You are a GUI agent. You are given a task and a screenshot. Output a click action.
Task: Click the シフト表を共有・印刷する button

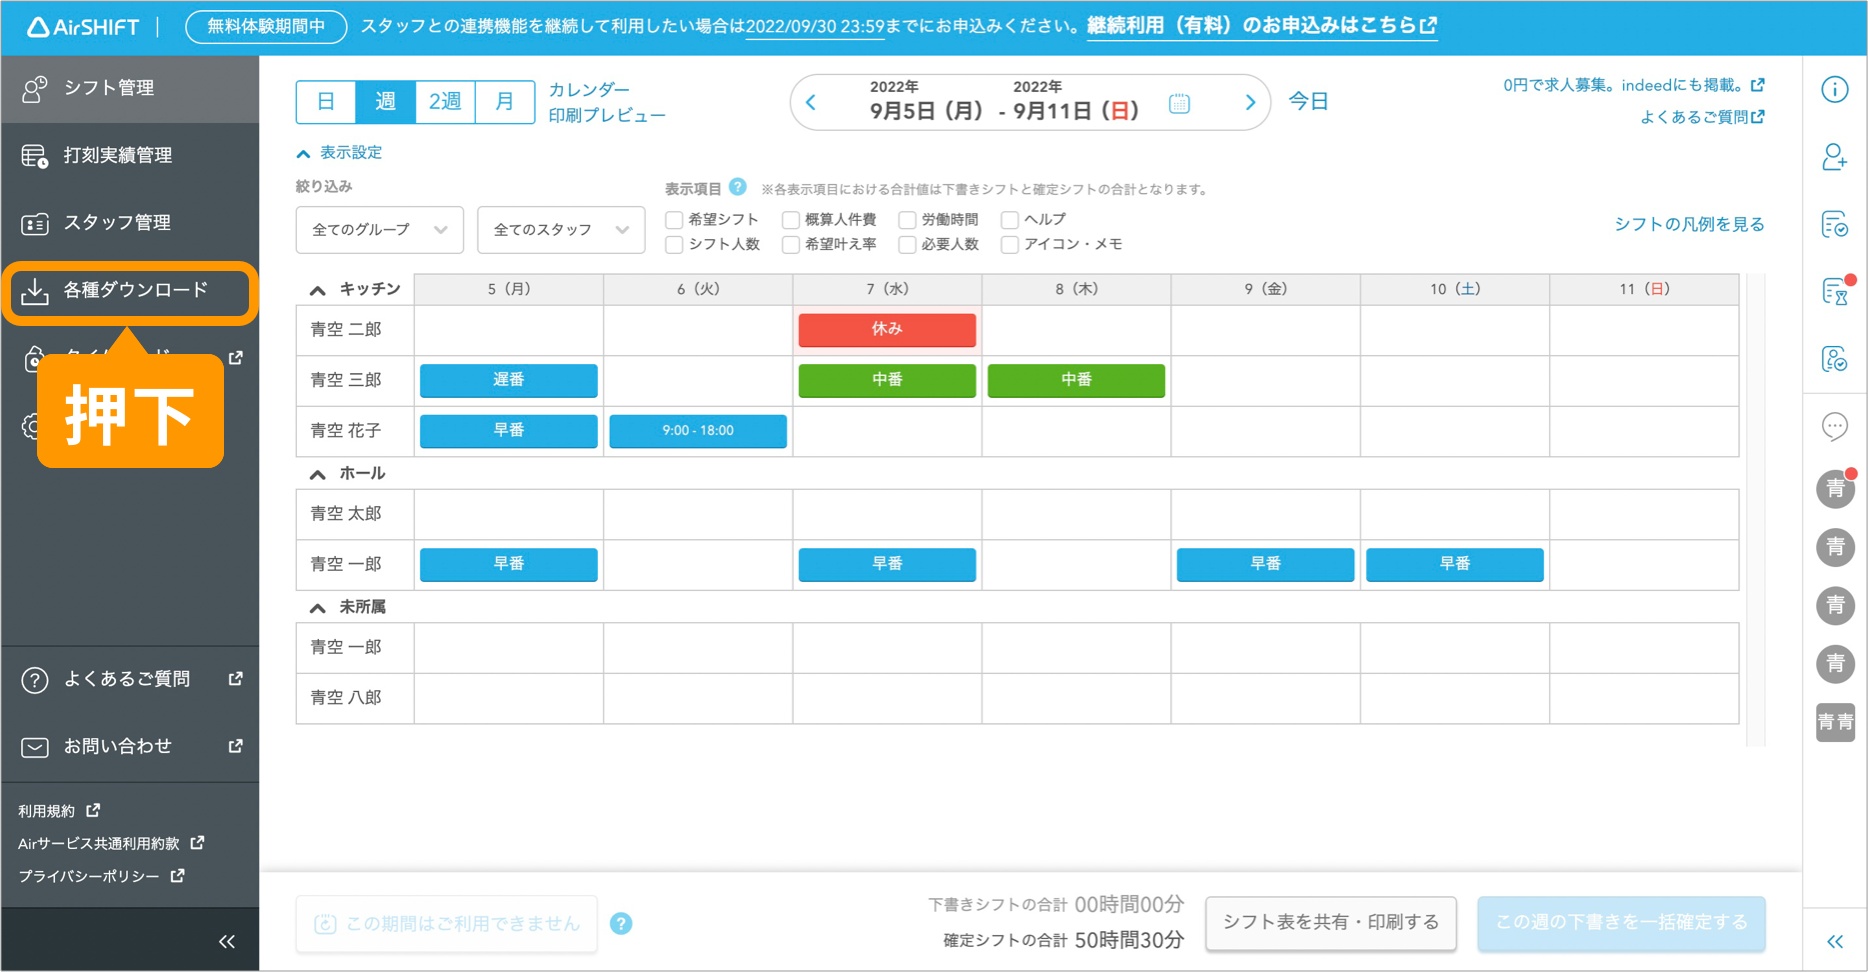1330,922
